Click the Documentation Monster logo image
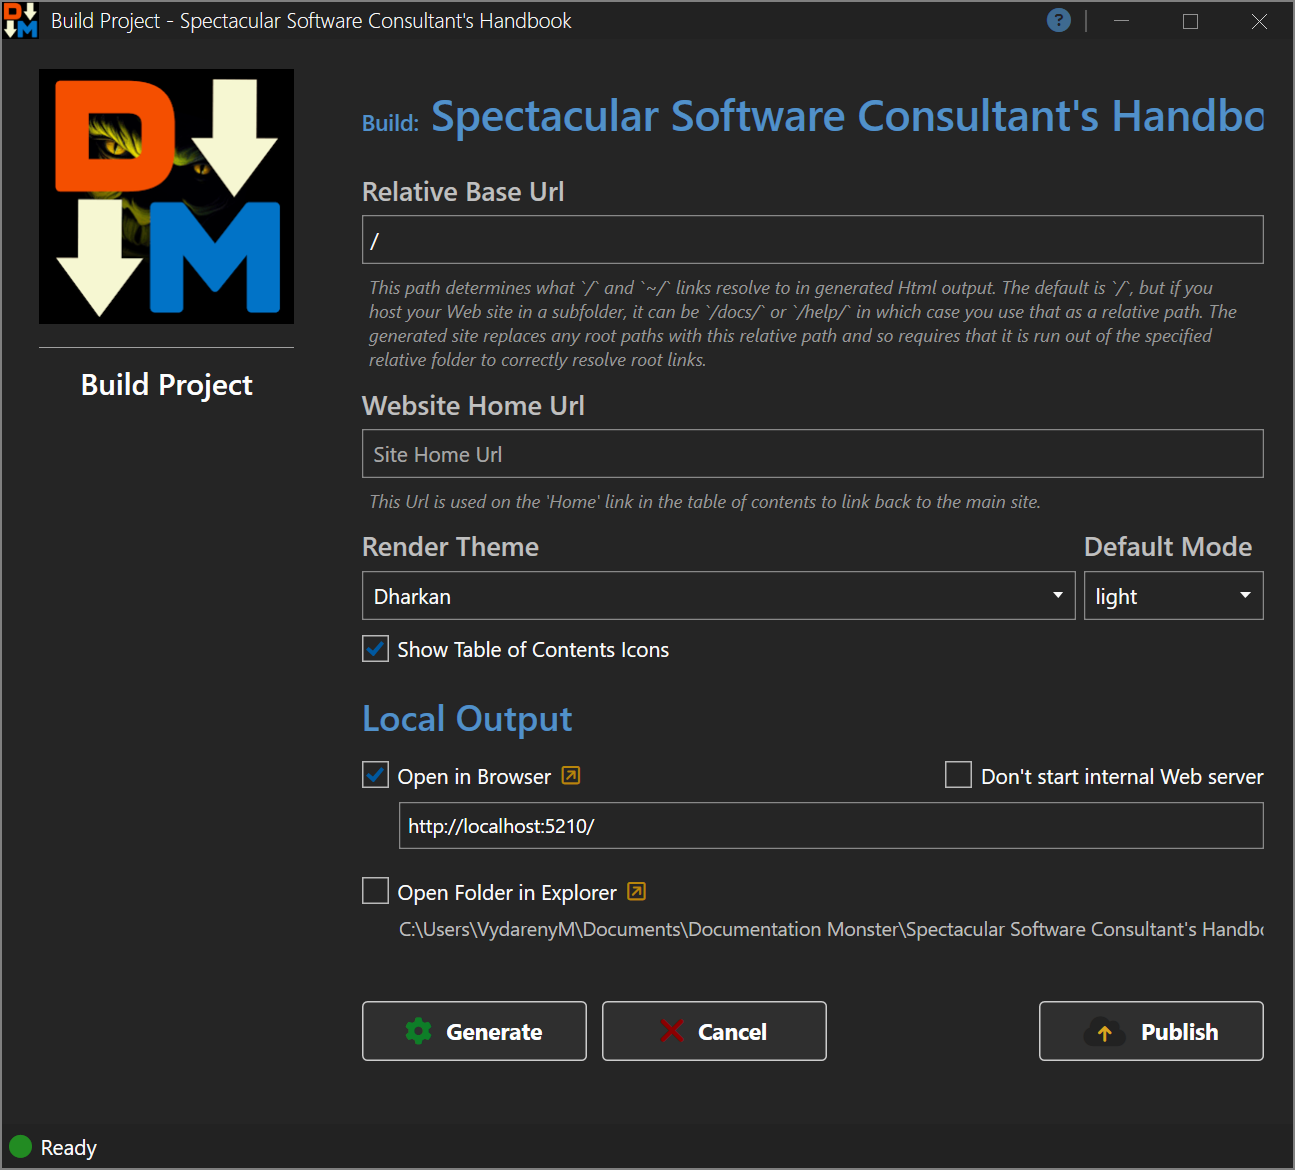Viewport: 1295px width, 1170px height. tap(166, 196)
